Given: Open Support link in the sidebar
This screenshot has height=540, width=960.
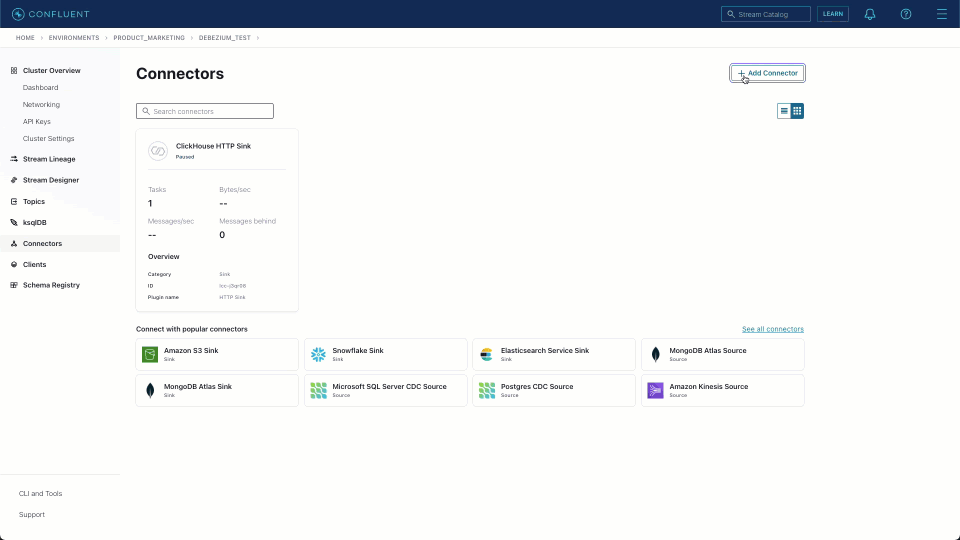Looking at the screenshot, I should (32, 515).
